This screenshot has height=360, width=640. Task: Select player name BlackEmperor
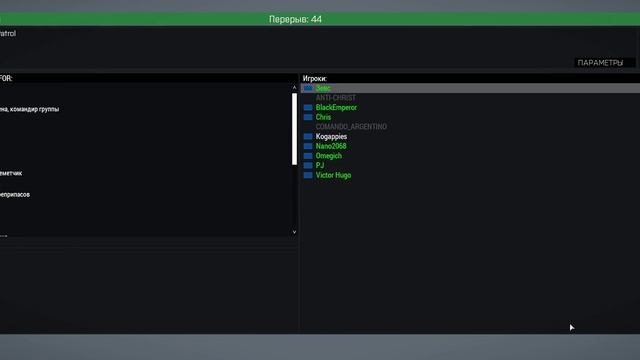pyautogui.click(x=336, y=108)
